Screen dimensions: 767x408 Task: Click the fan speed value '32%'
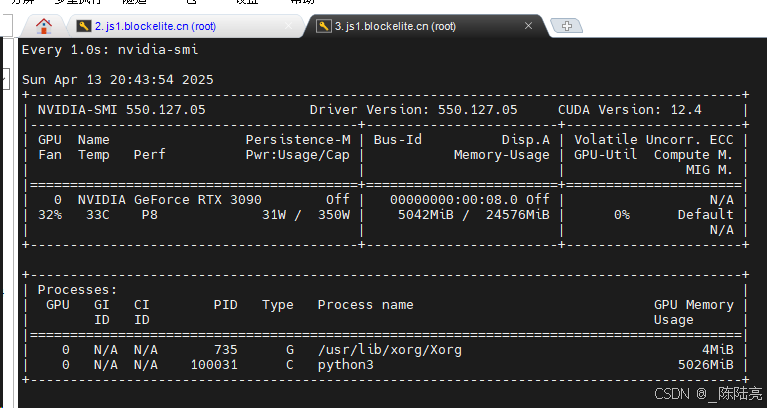50,215
